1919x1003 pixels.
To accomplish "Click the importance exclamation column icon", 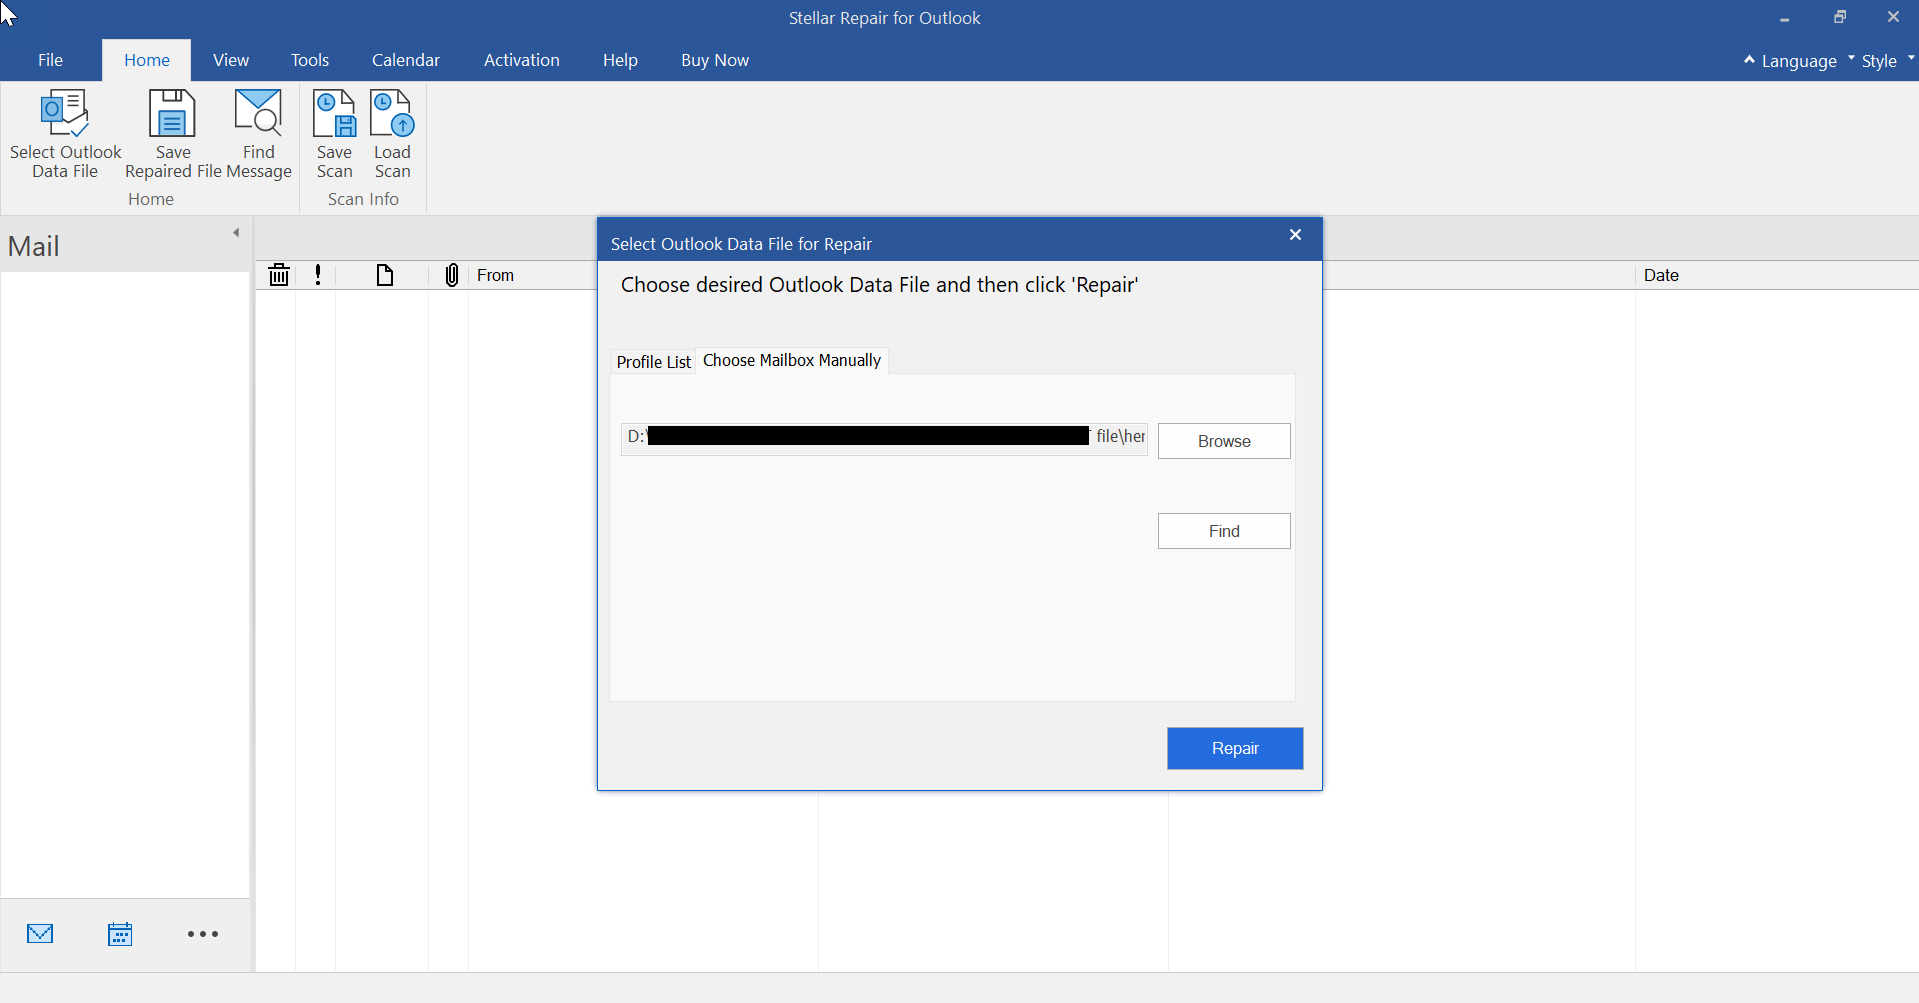I will (318, 275).
